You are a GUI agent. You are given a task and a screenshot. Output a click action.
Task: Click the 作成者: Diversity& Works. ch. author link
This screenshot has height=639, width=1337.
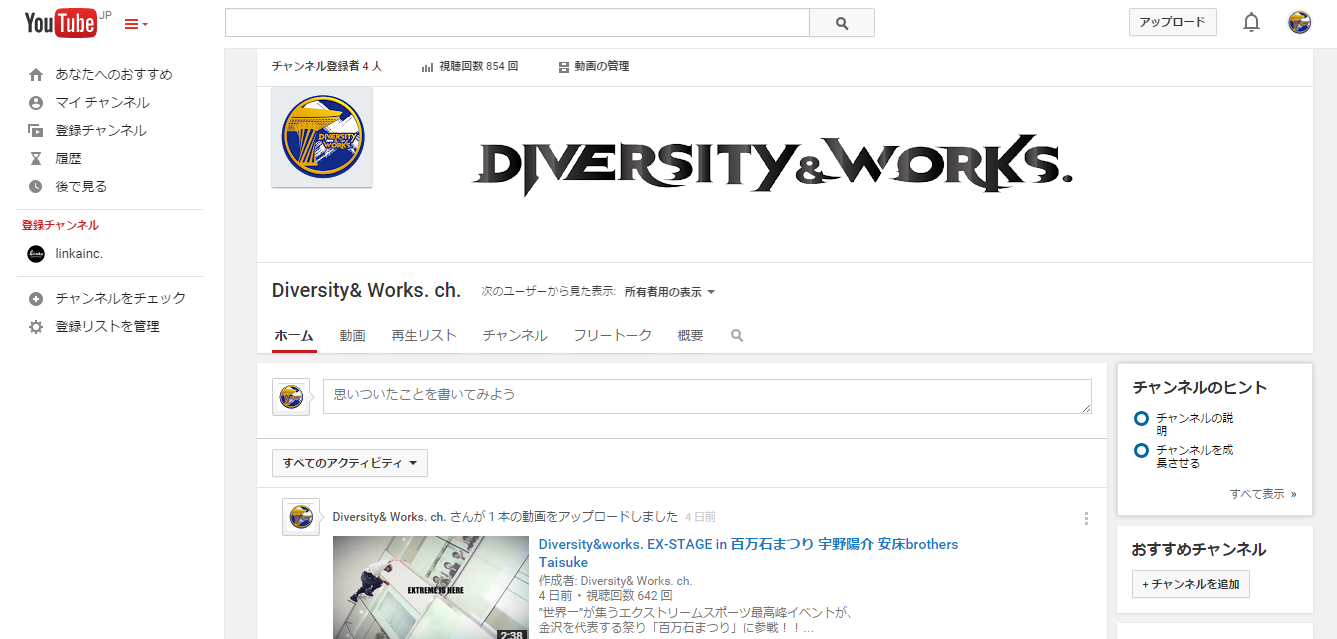pos(636,581)
